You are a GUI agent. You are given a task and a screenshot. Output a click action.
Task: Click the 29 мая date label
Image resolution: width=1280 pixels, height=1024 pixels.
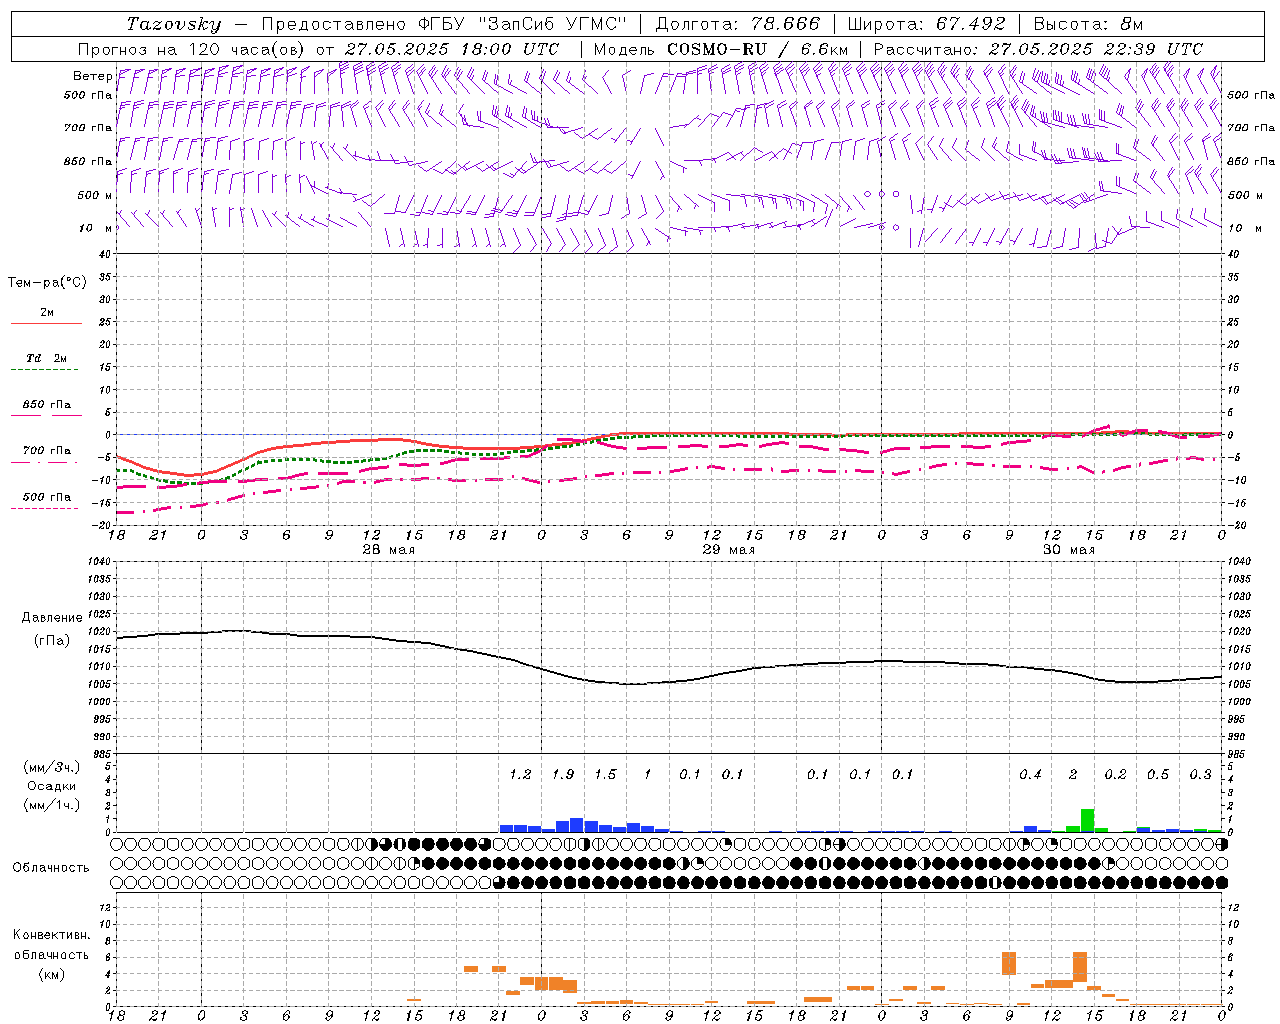(x=728, y=550)
